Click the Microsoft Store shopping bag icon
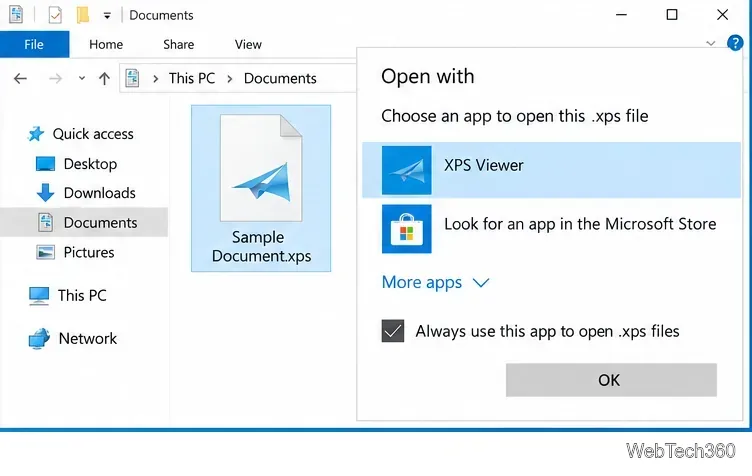This screenshot has height=476, width=752. (407, 229)
